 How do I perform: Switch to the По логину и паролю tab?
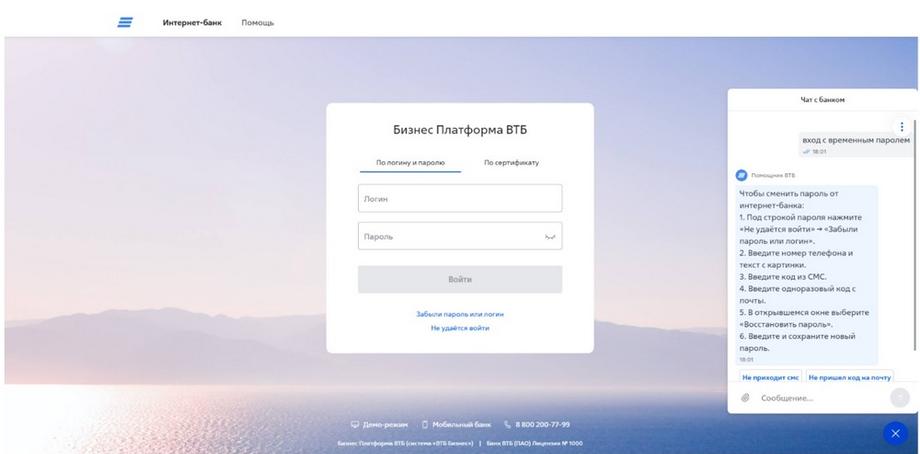410,162
